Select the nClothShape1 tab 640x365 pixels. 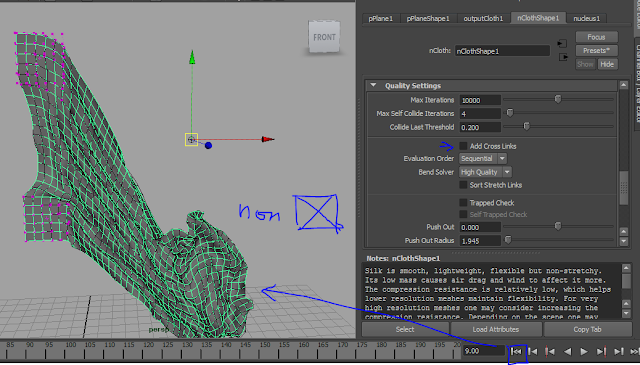point(538,18)
